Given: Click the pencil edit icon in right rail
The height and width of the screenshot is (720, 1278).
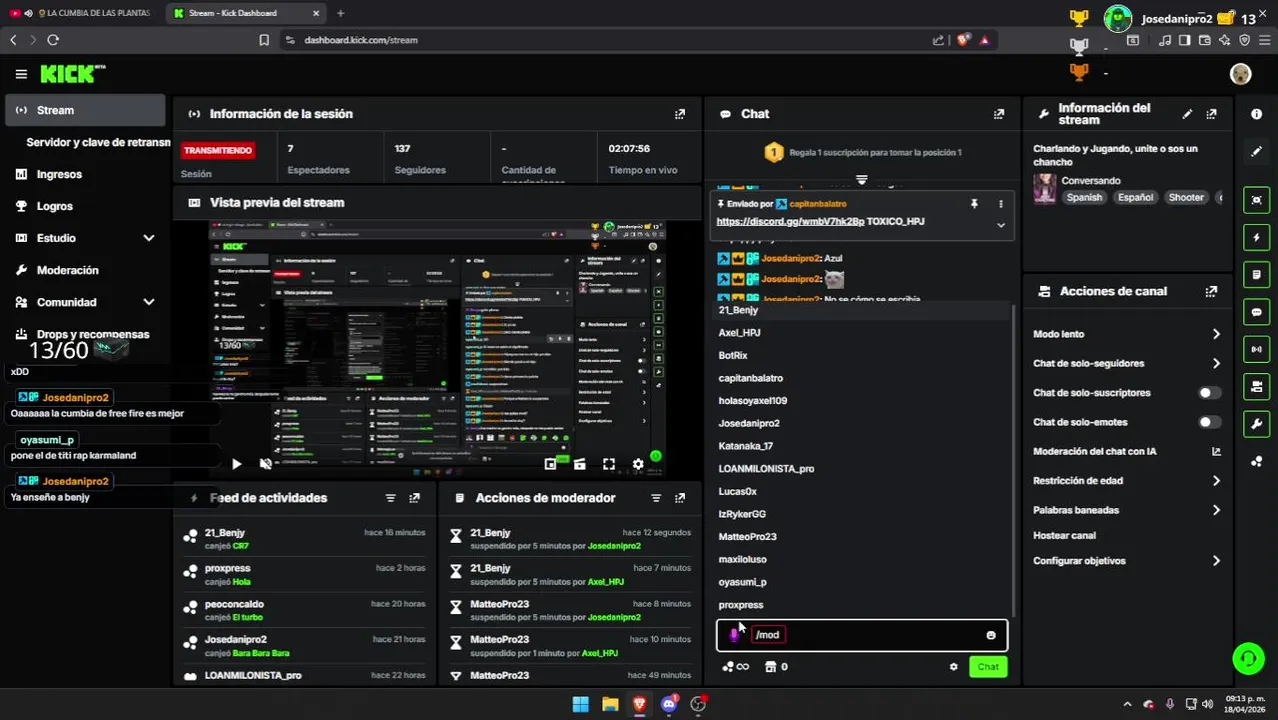Looking at the screenshot, I should (x=1257, y=152).
